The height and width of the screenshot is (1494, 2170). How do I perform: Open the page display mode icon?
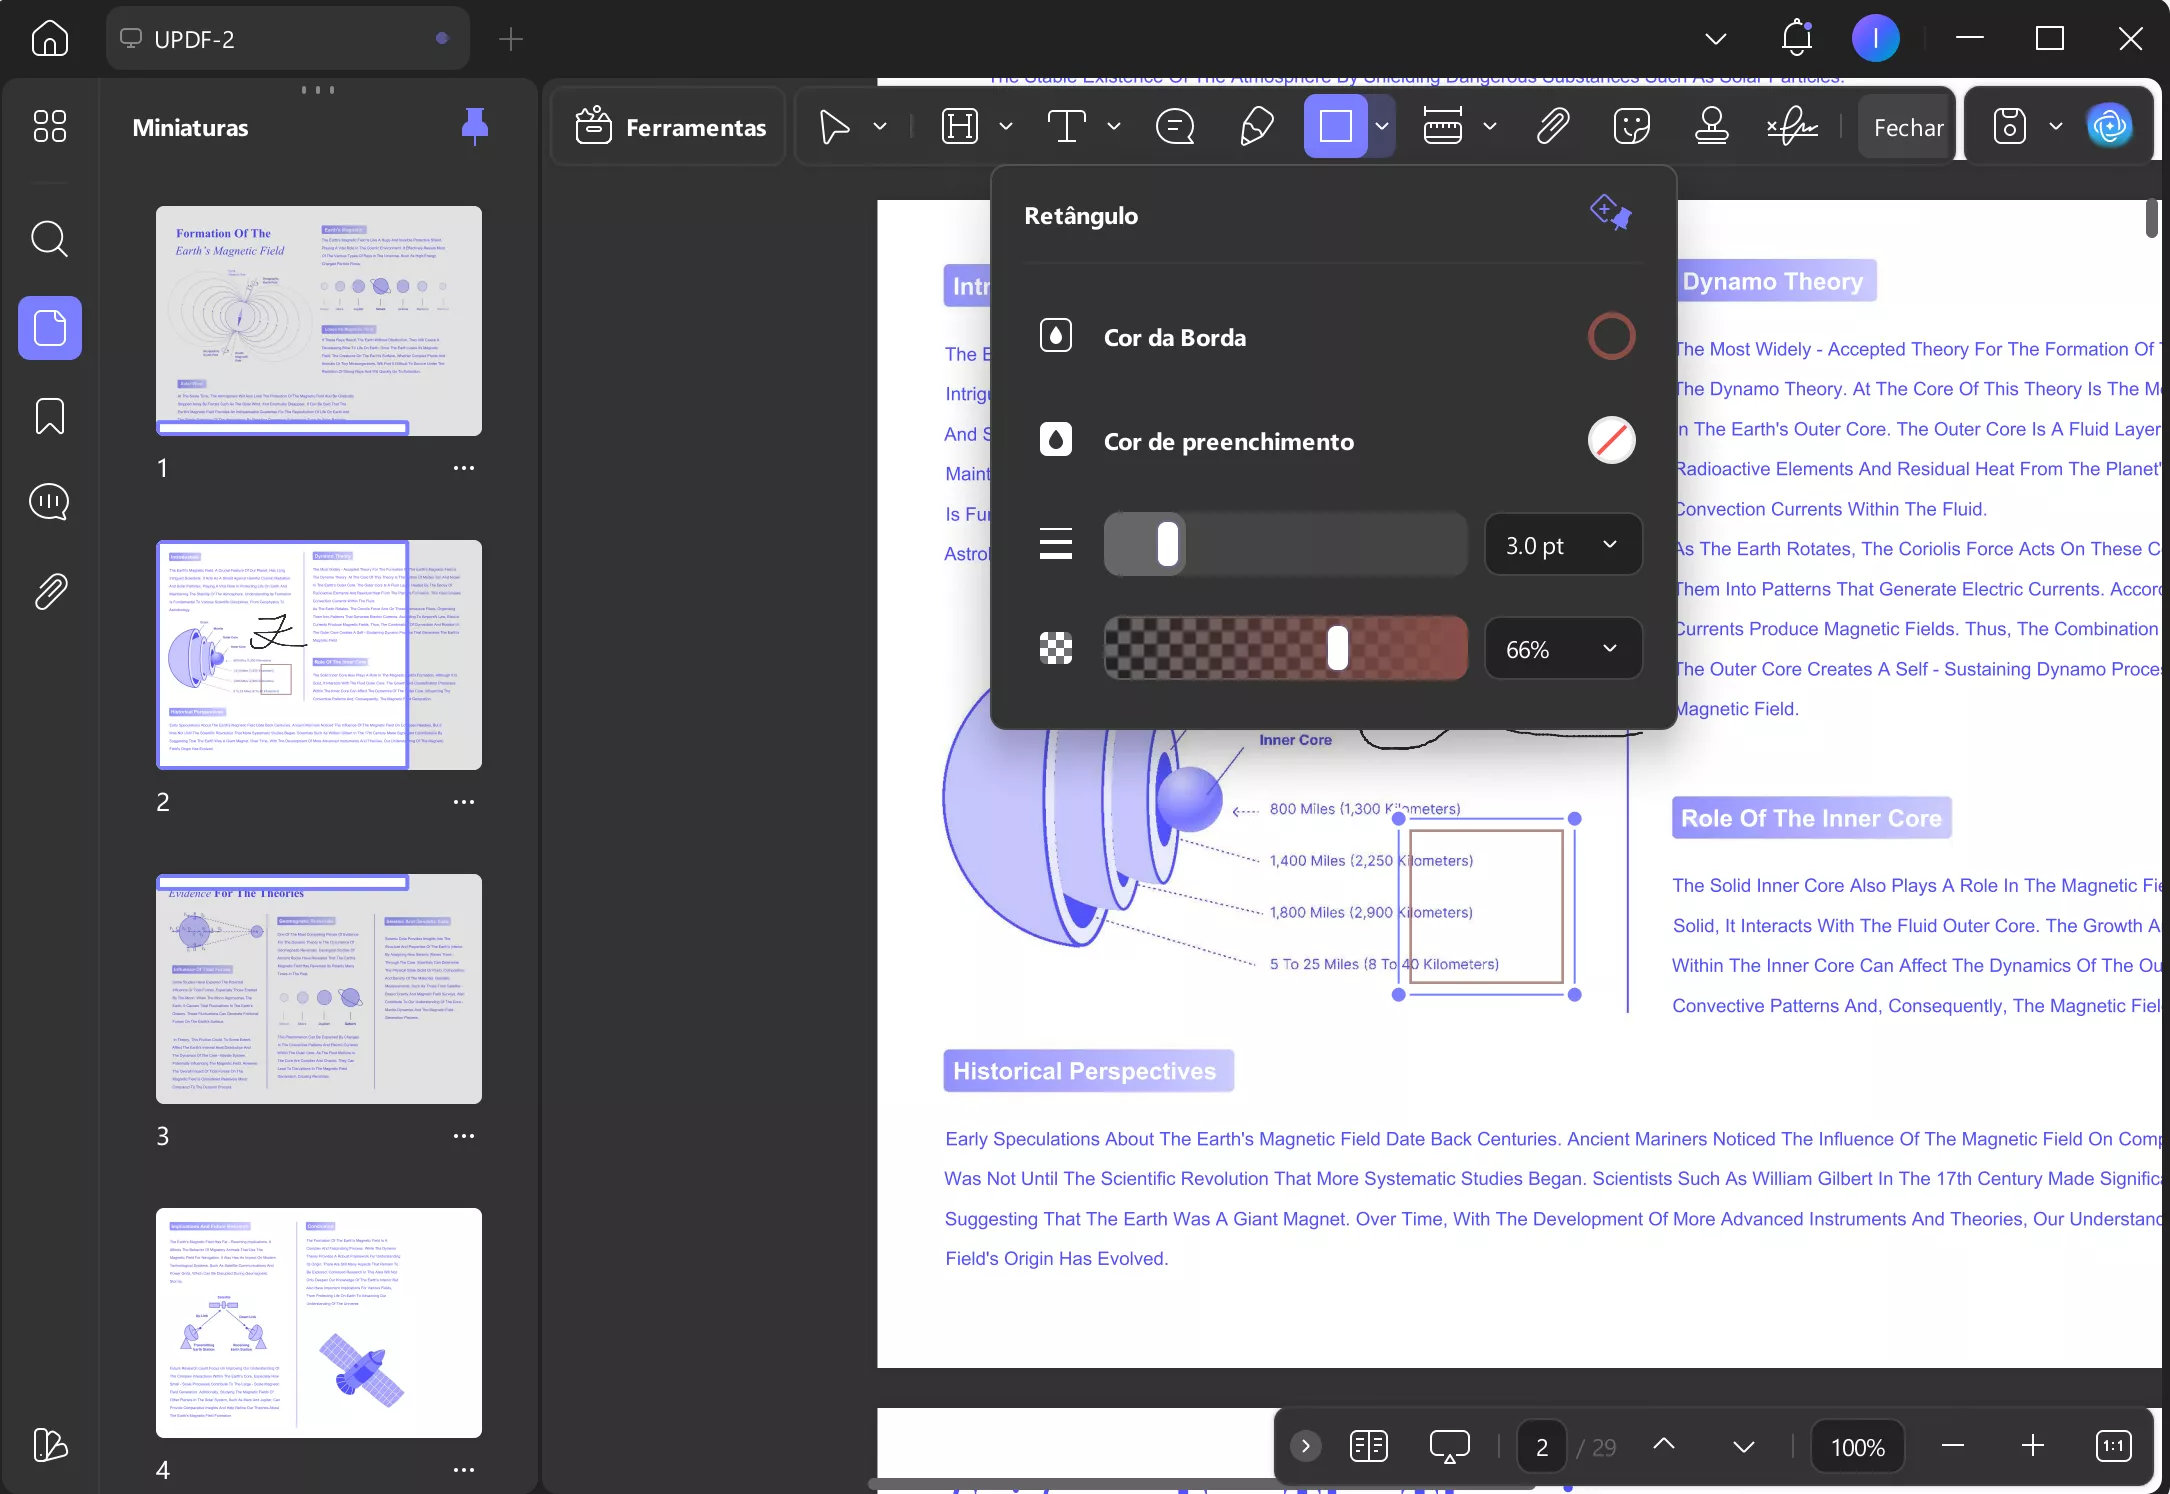point(1369,1446)
